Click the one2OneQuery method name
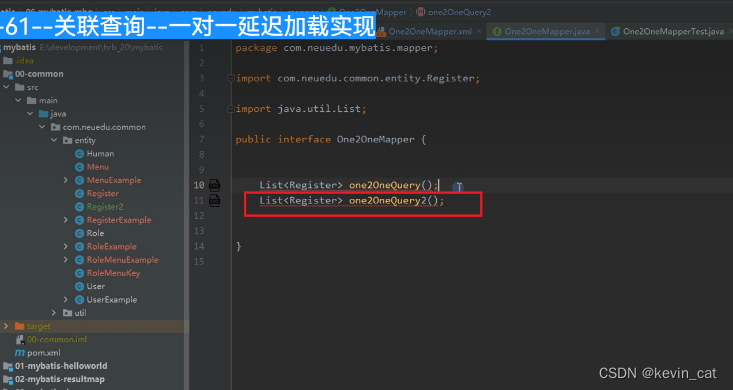This screenshot has height=390, width=733. [385, 185]
